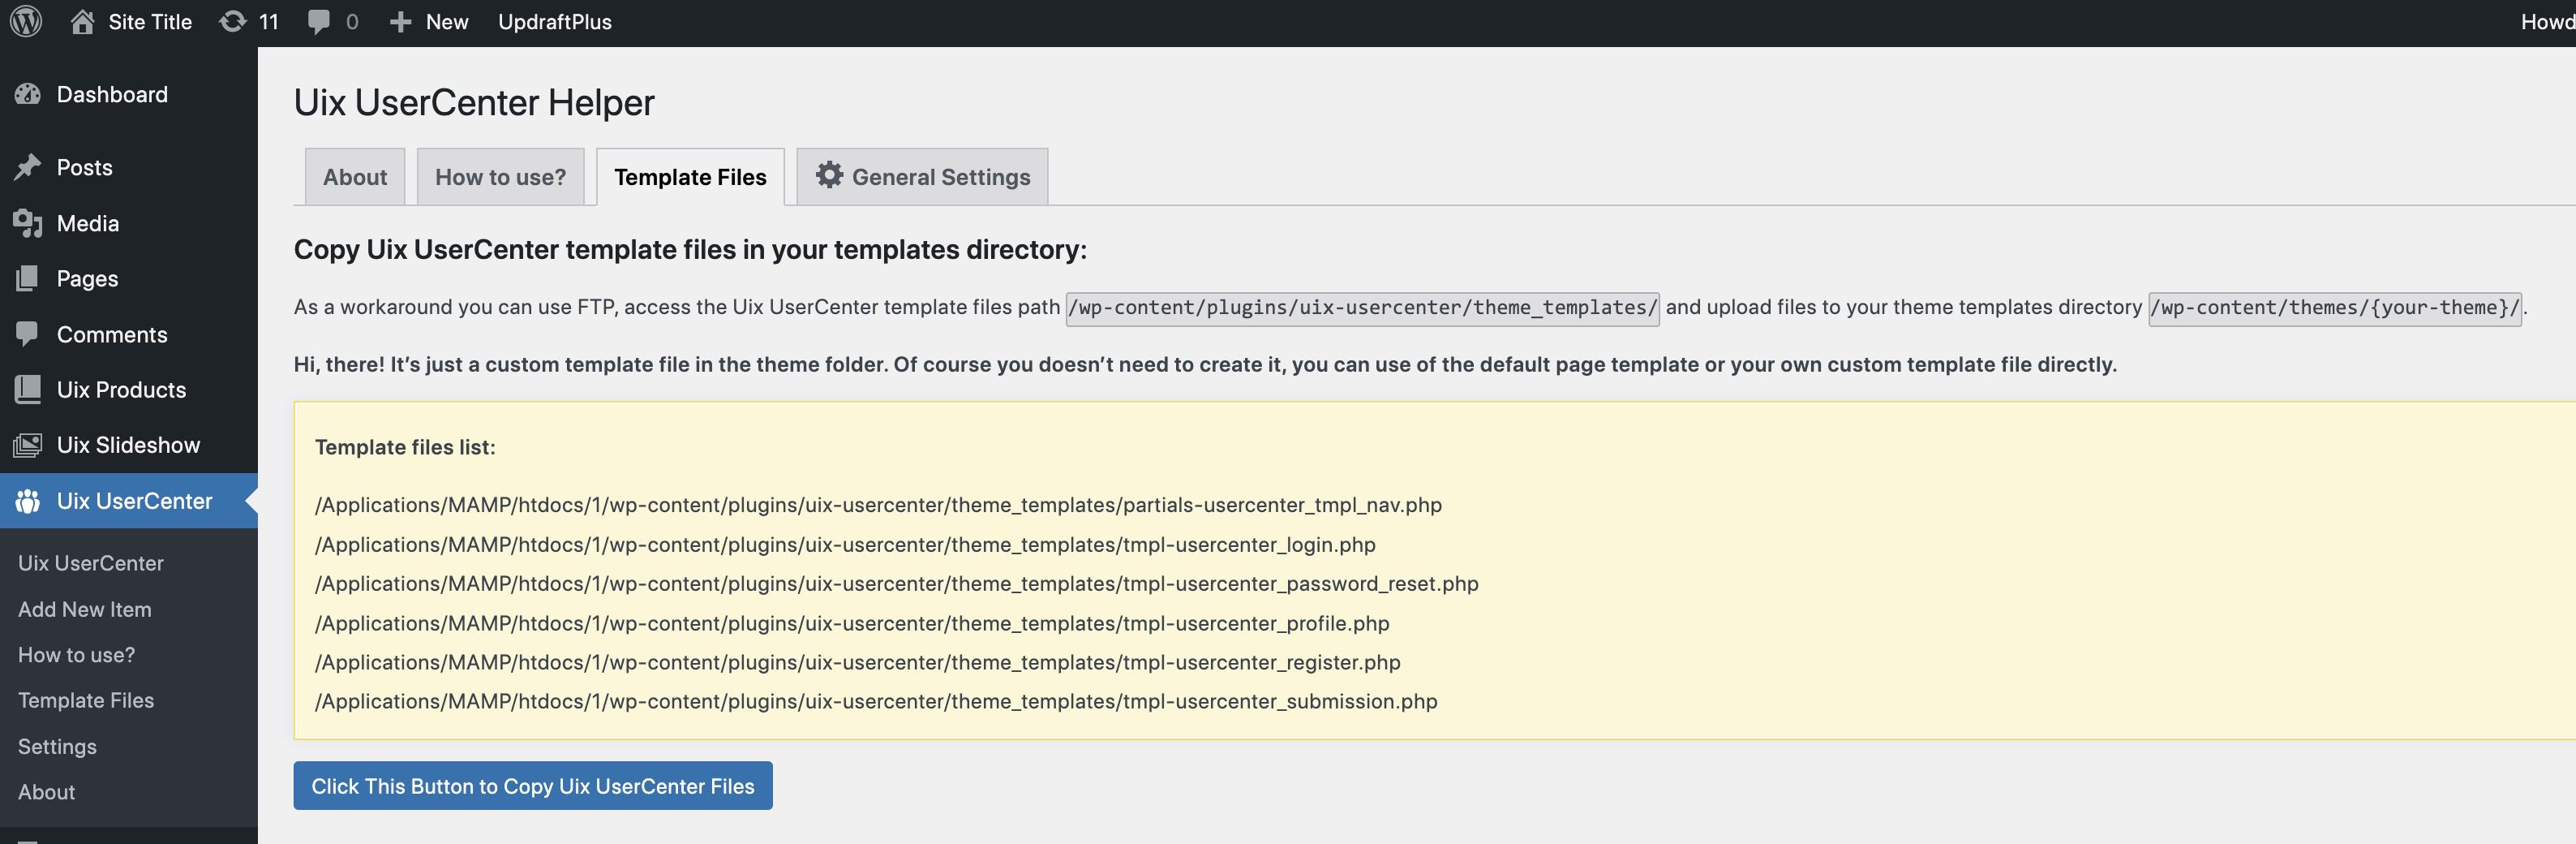2576x844 pixels.
Task: Click the Uix Products icon in sidebar
Action: (x=27, y=389)
